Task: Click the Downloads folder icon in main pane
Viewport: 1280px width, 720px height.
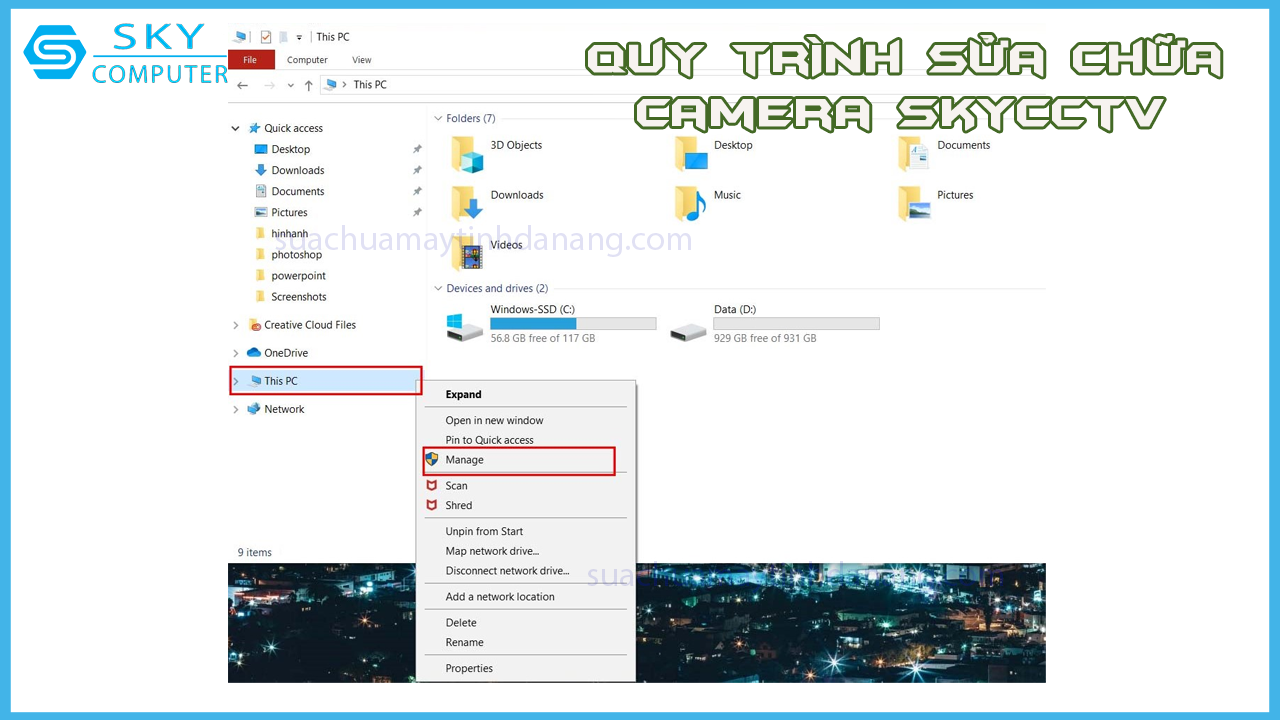Action: pos(467,204)
